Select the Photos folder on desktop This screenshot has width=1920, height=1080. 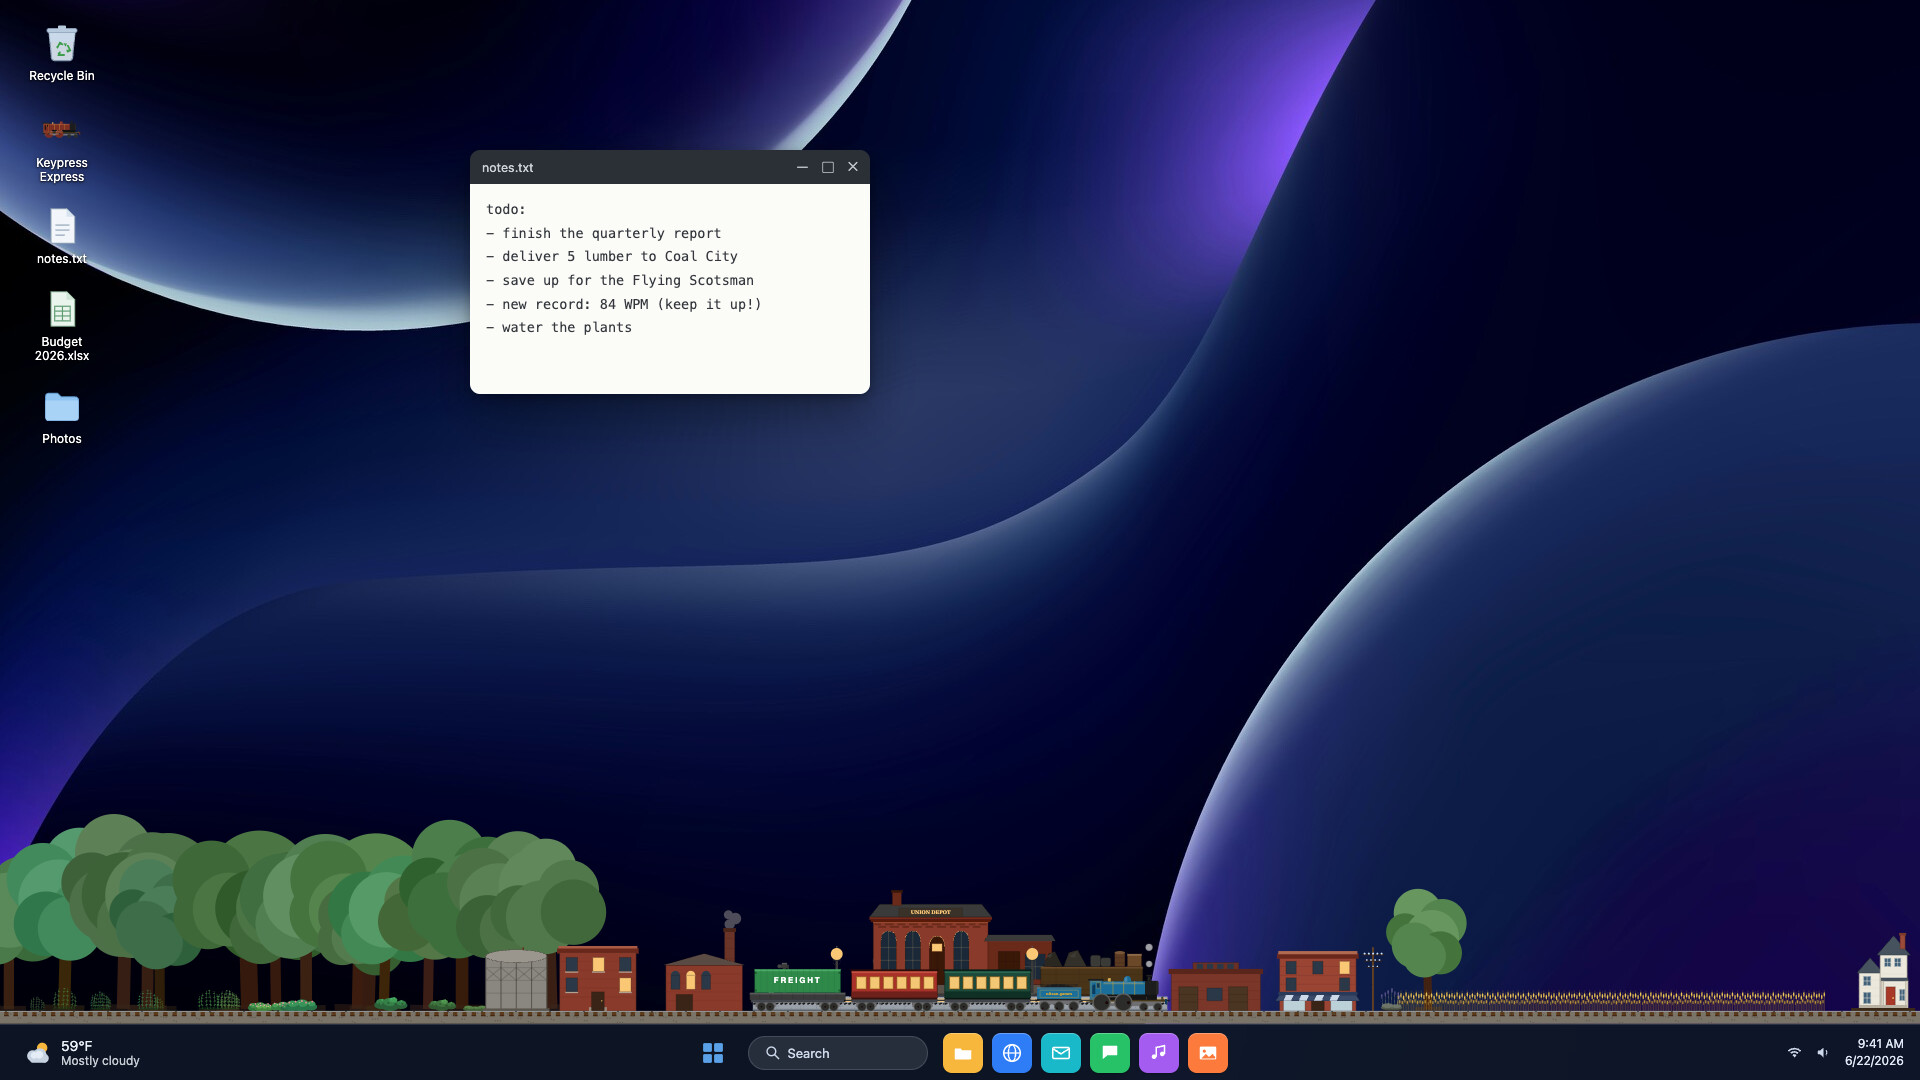[61, 417]
